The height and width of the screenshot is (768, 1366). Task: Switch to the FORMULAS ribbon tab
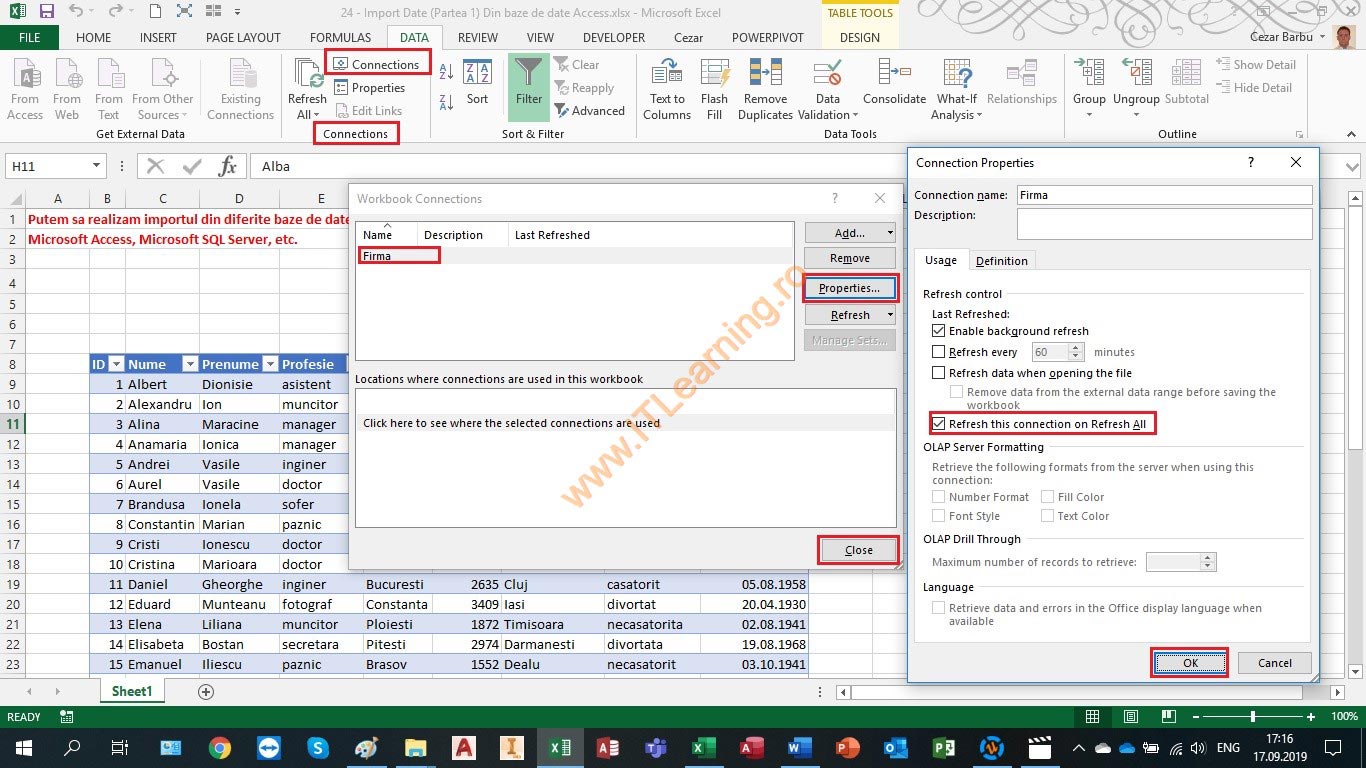pos(340,38)
